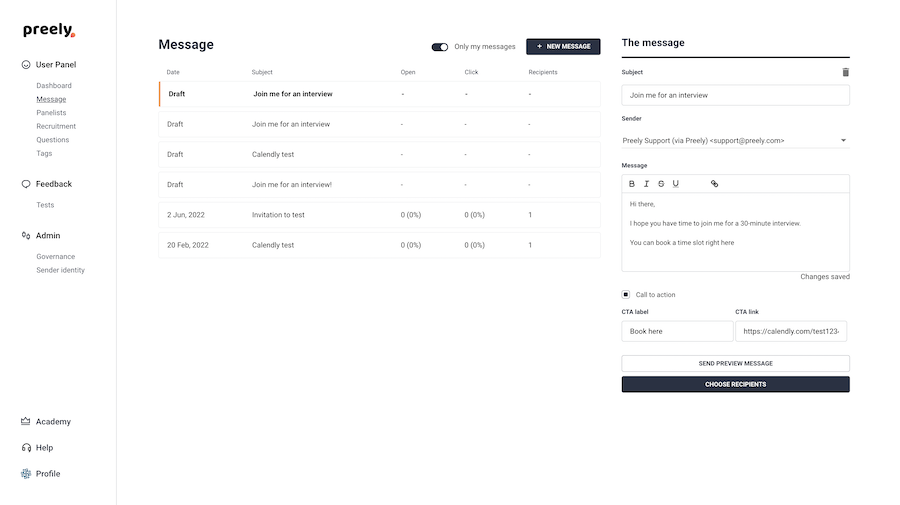Click the Recipients column header

click(542, 72)
